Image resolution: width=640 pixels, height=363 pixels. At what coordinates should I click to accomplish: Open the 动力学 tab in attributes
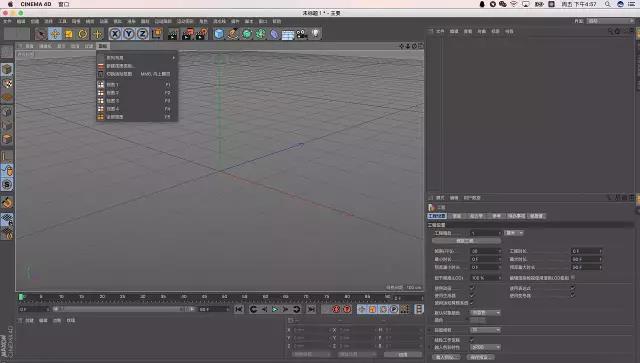pyautogui.click(x=476, y=216)
